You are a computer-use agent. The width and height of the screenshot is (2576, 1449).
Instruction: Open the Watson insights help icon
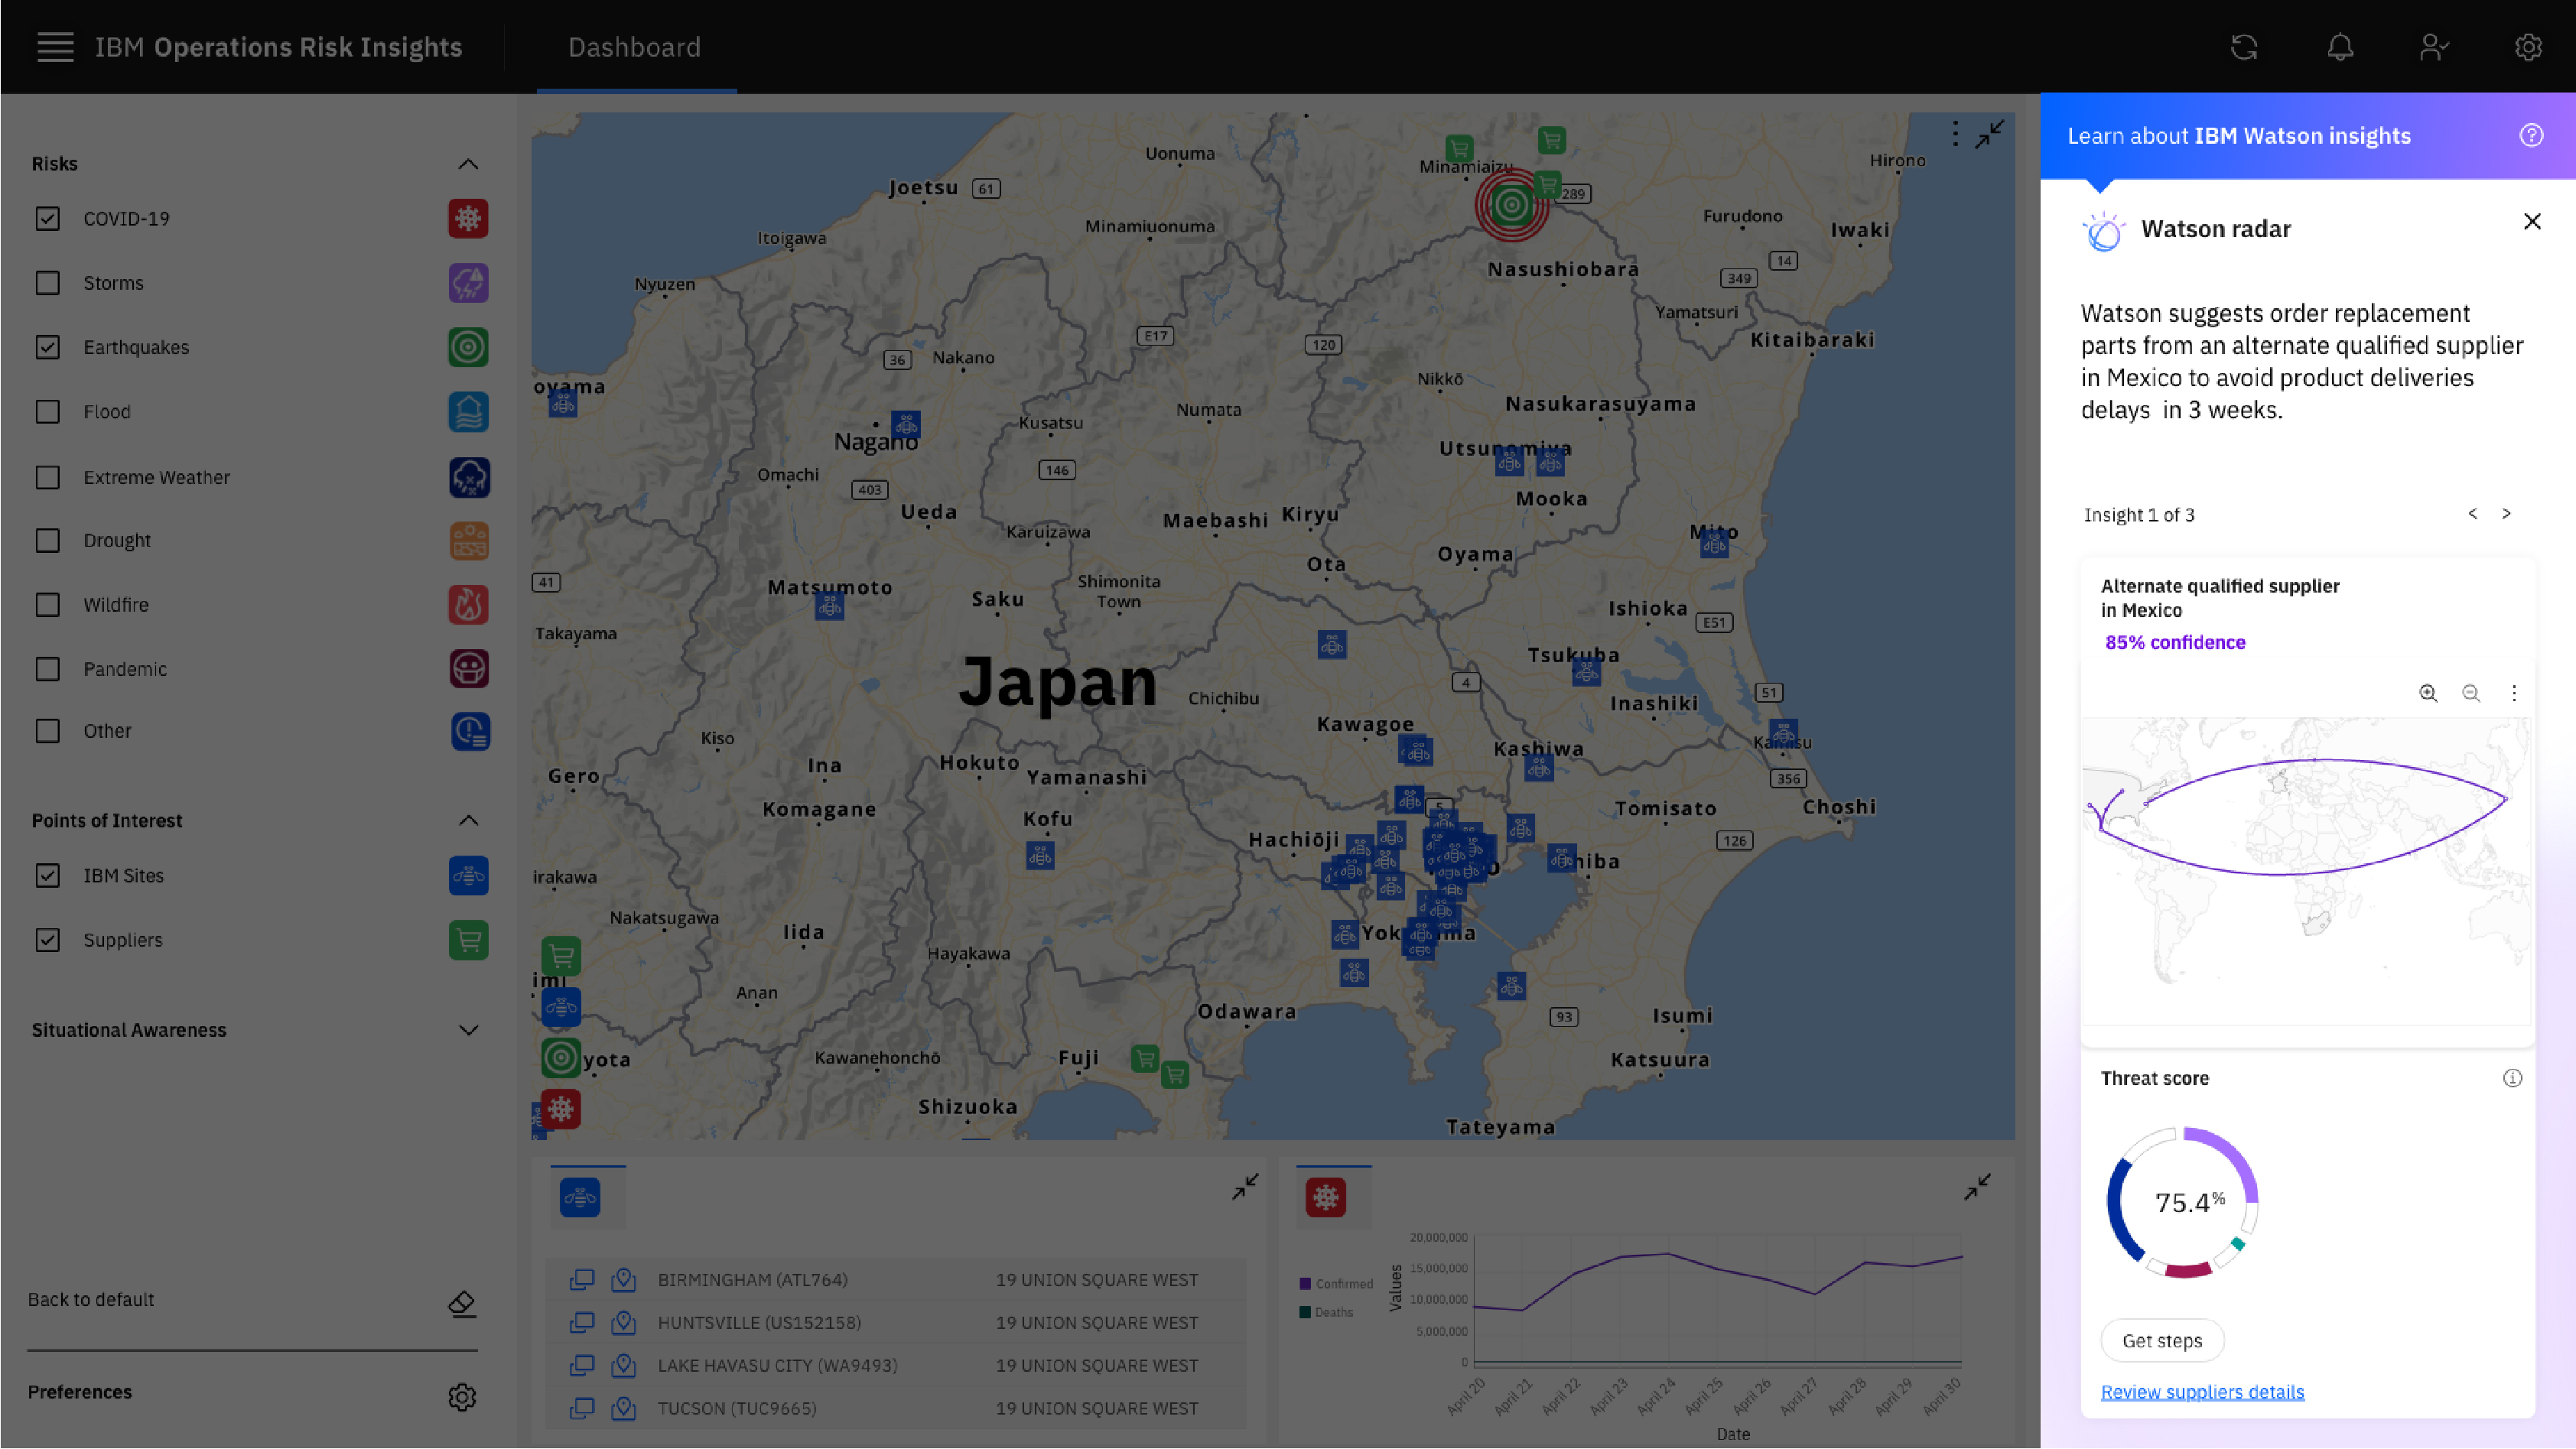click(2531, 136)
